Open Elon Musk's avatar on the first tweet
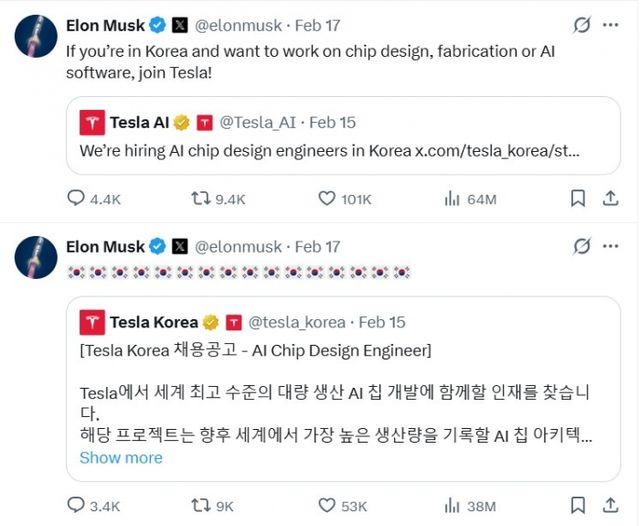640x526 pixels. click(x=34, y=36)
